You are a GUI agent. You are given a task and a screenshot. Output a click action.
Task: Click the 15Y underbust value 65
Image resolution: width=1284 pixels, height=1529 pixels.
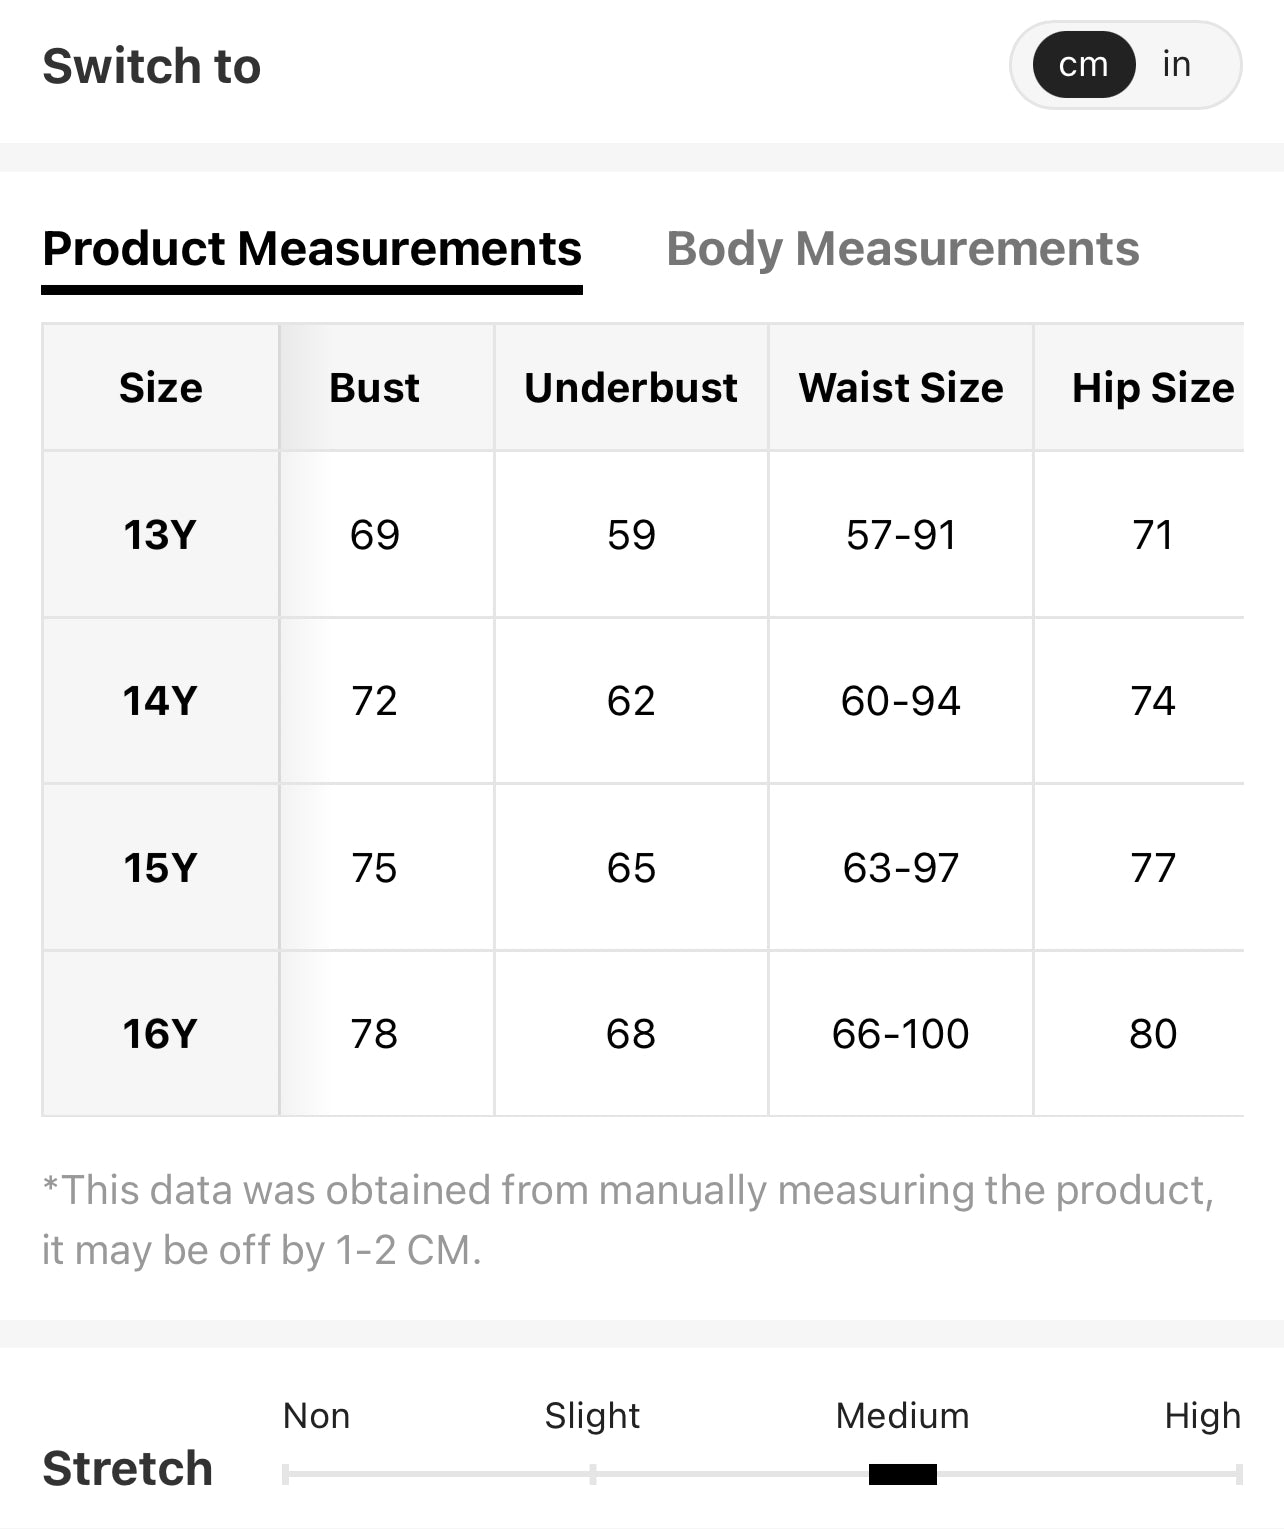tap(631, 868)
